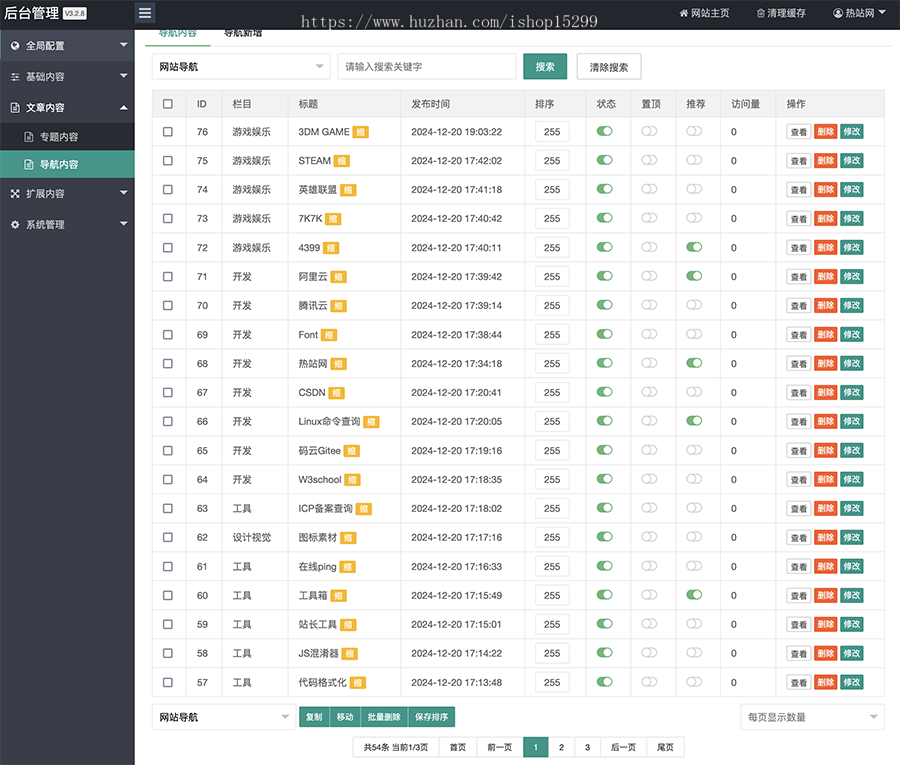The width and height of the screenshot is (900, 765).
Task: Click the thumbnail badge beside 图标素材
Action: pyautogui.click(x=348, y=538)
